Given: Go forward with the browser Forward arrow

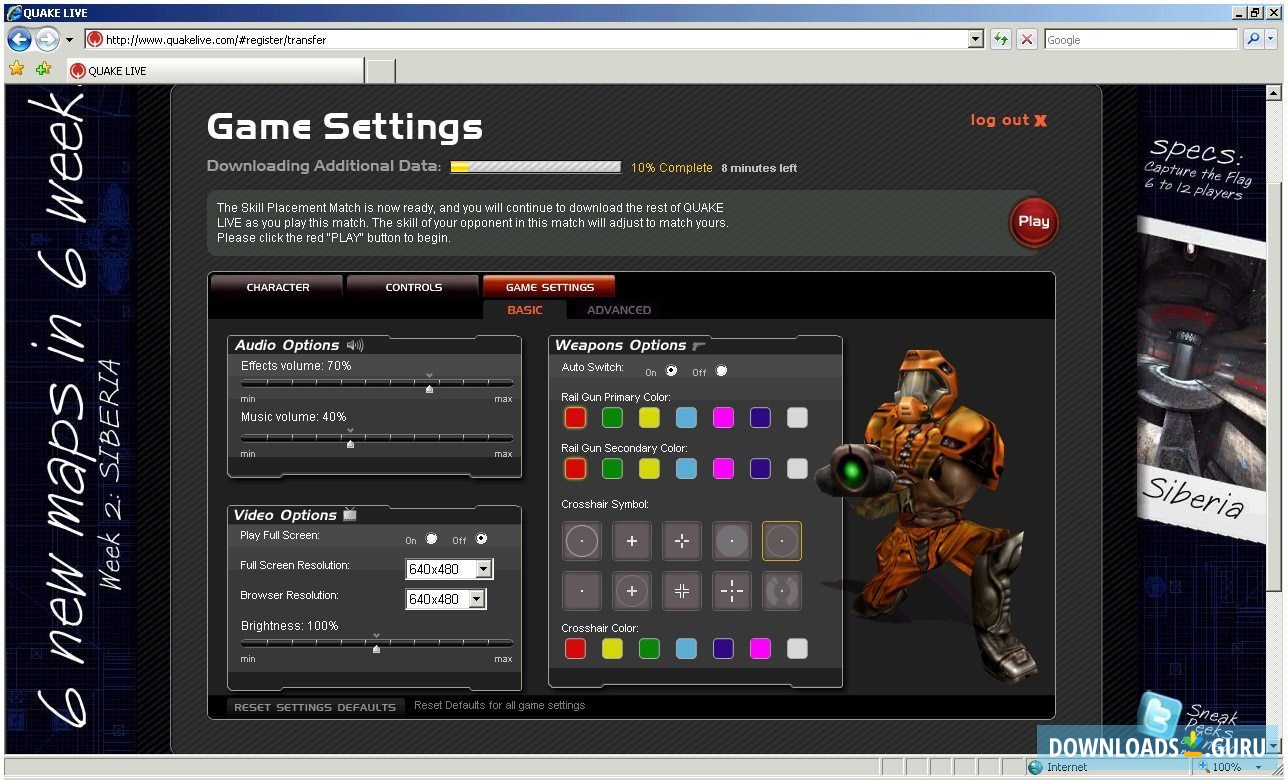Looking at the screenshot, I should [47, 40].
